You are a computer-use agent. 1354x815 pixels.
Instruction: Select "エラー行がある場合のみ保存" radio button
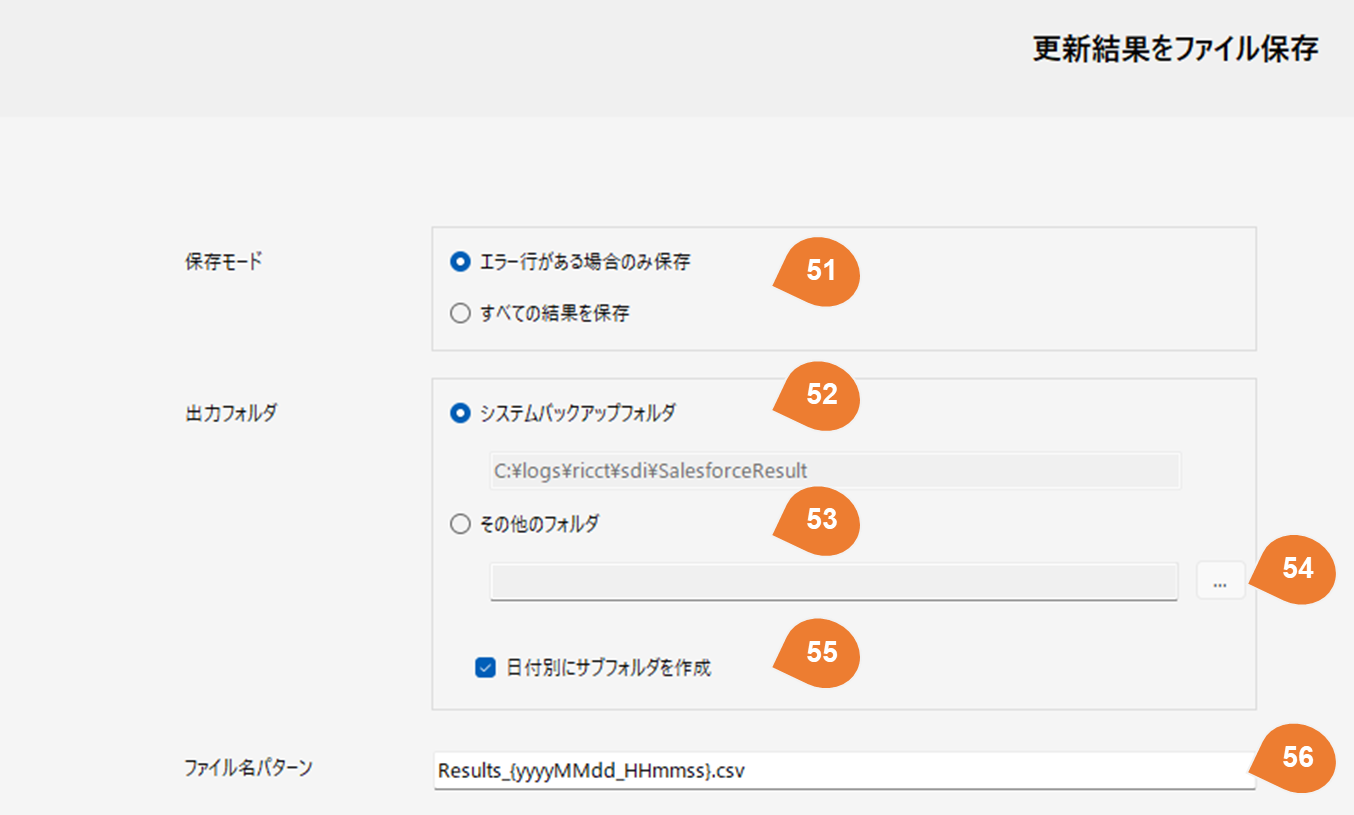click(460, 262)
